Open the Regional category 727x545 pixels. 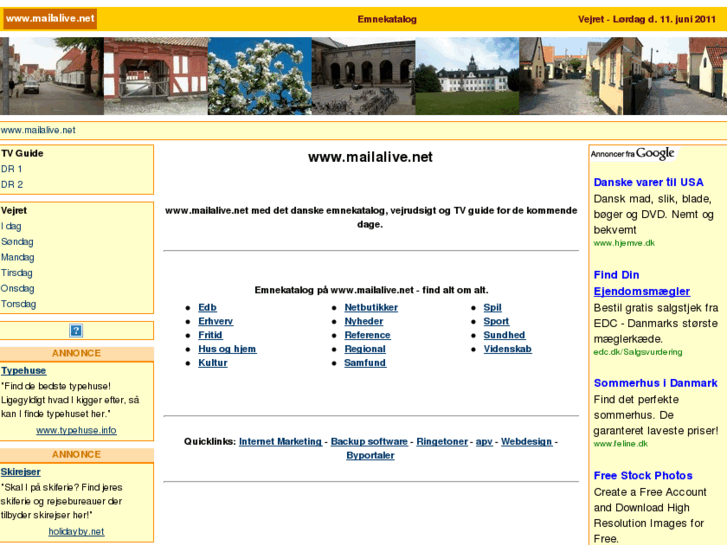pyautogui.click(x=365, y=349)
